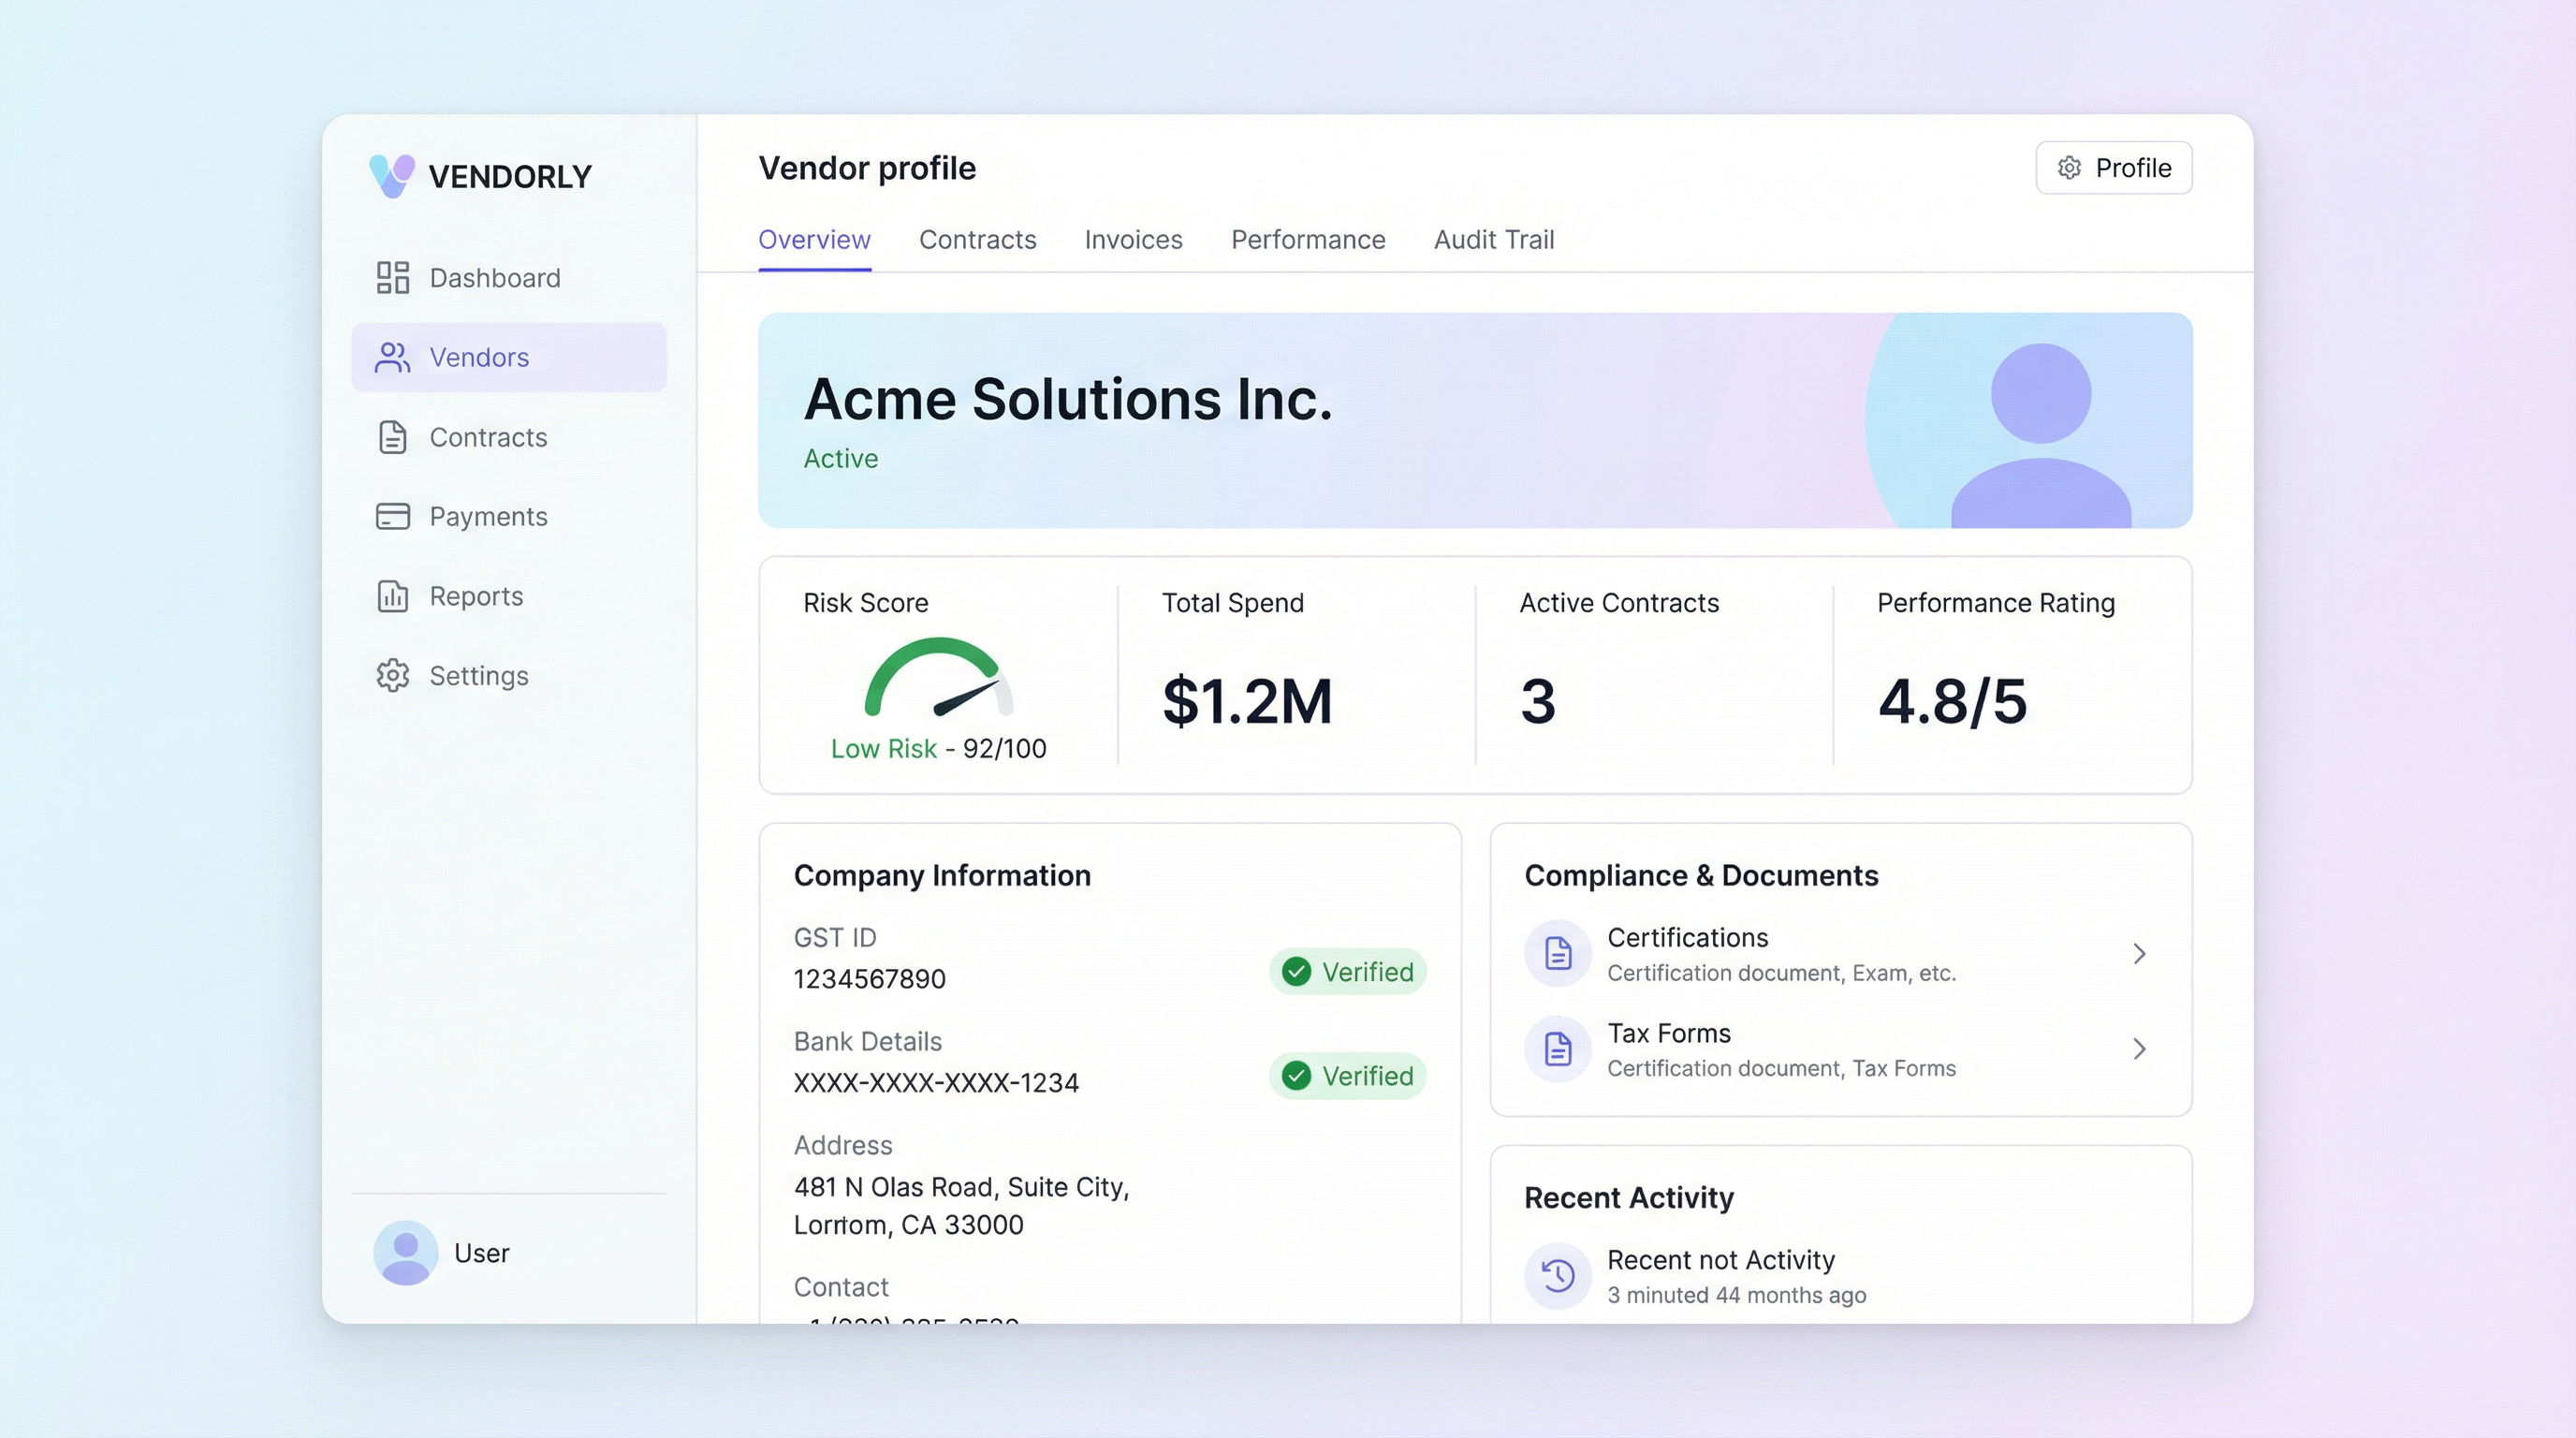2576x1438 pixels.
Task: Click the GST ID Verified badge
Action: pos(1347,972)
